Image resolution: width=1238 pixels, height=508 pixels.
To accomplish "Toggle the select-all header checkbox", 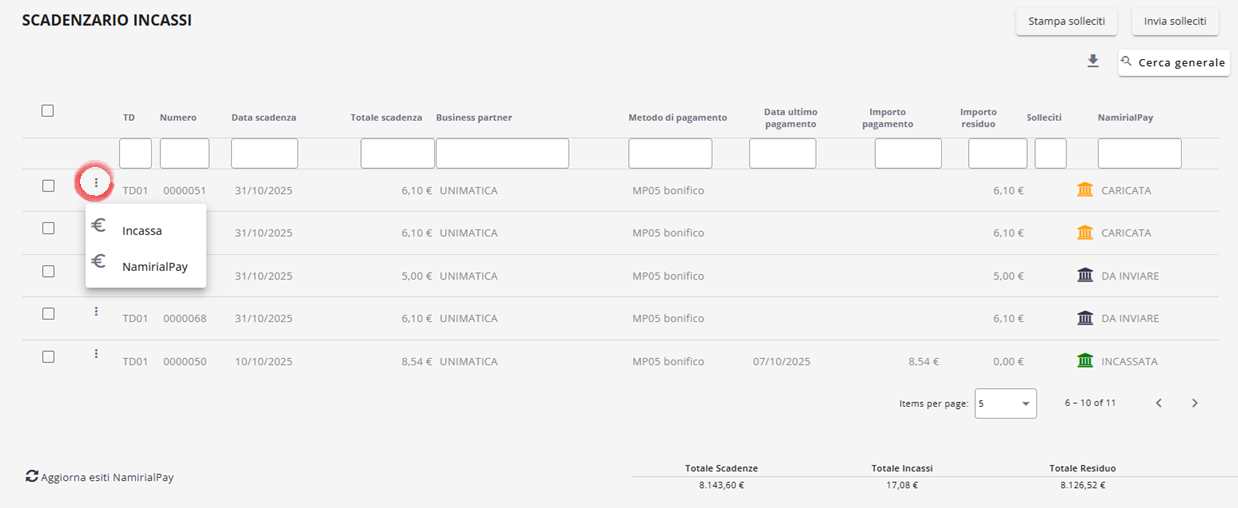I will pyautogui.click(x=48, y=111).
